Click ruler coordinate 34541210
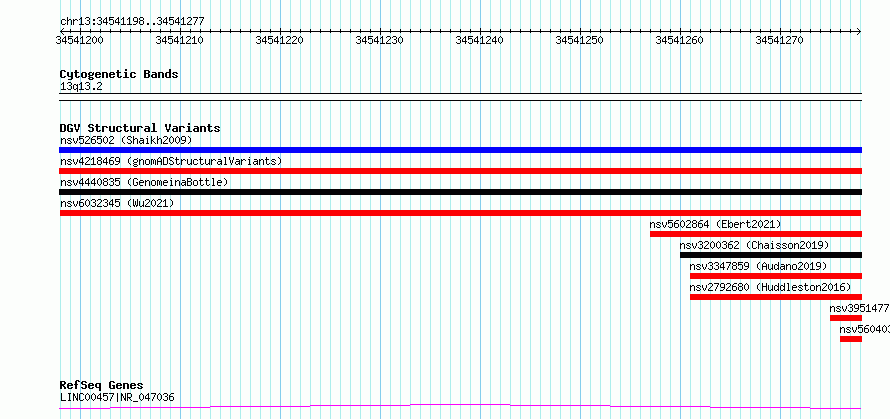890x419 pixels. click(179, 40)
